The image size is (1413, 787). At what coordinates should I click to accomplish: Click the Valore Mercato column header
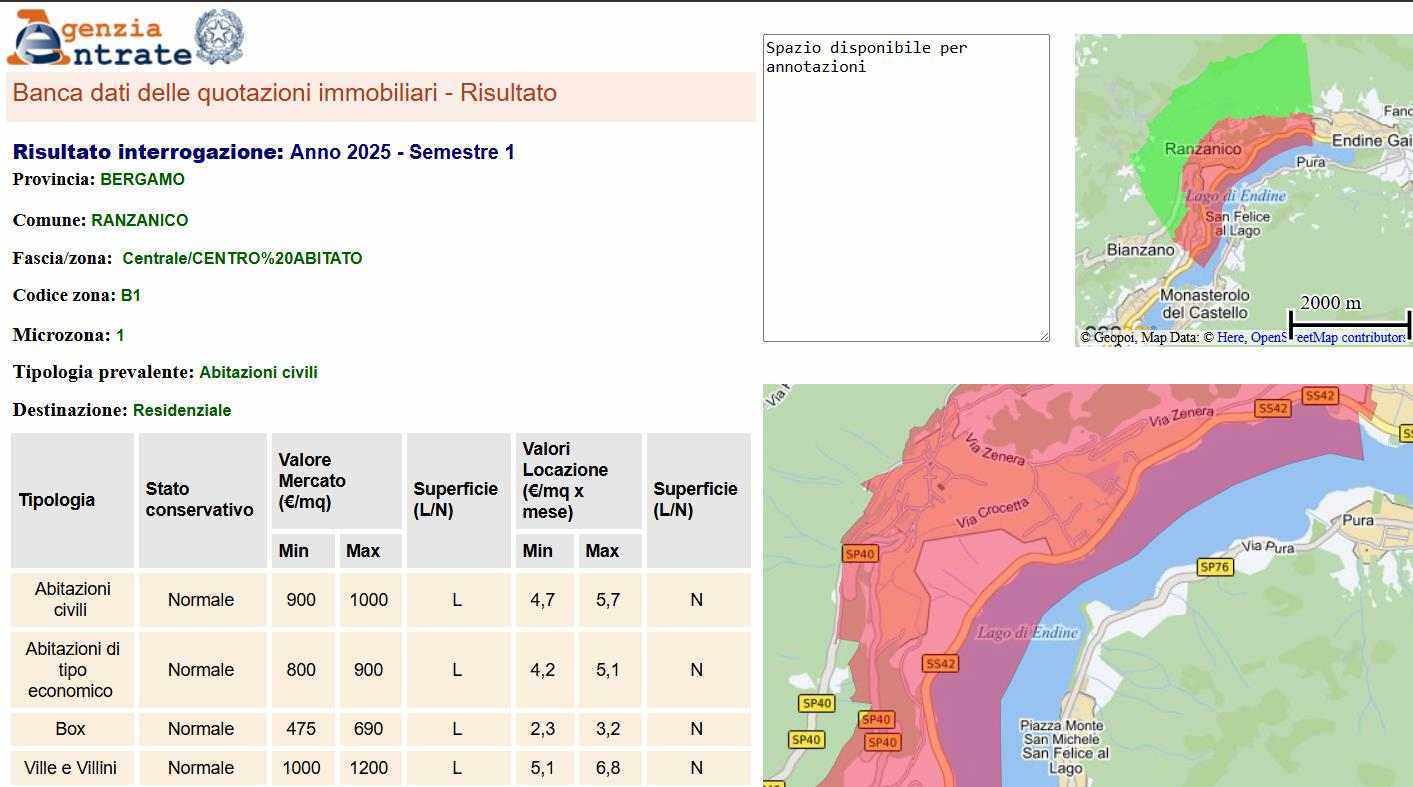312,481
